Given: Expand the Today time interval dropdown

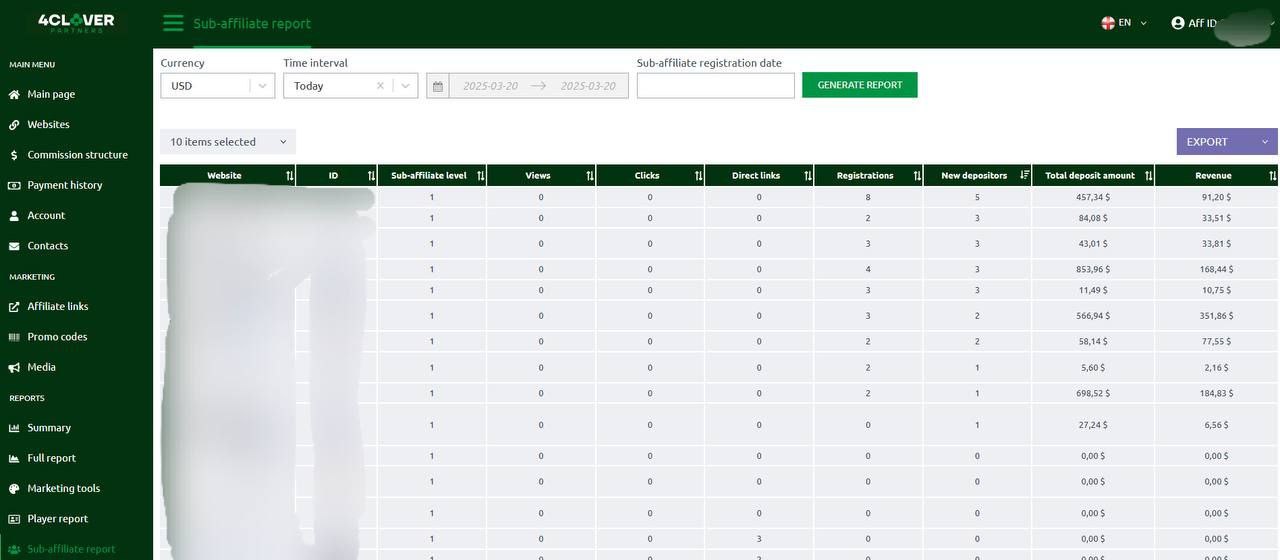Looking at the screenshot, I should [x=406, y=86].
